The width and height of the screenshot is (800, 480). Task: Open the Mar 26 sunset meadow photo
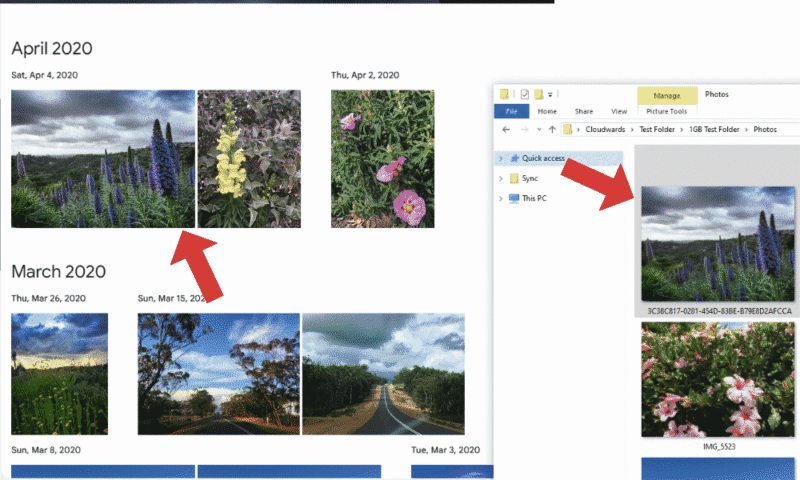pos(60,374)
